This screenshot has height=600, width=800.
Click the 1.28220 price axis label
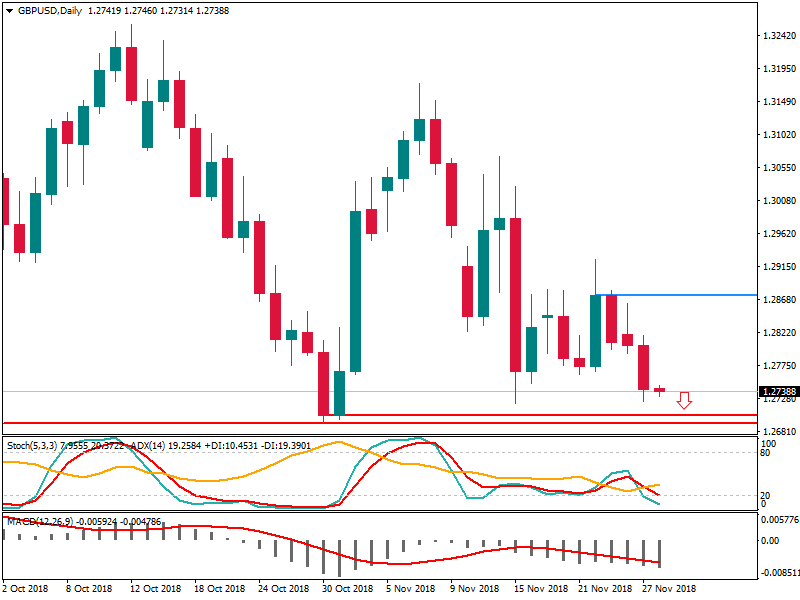pyautogui.click(x=779, y=333)
